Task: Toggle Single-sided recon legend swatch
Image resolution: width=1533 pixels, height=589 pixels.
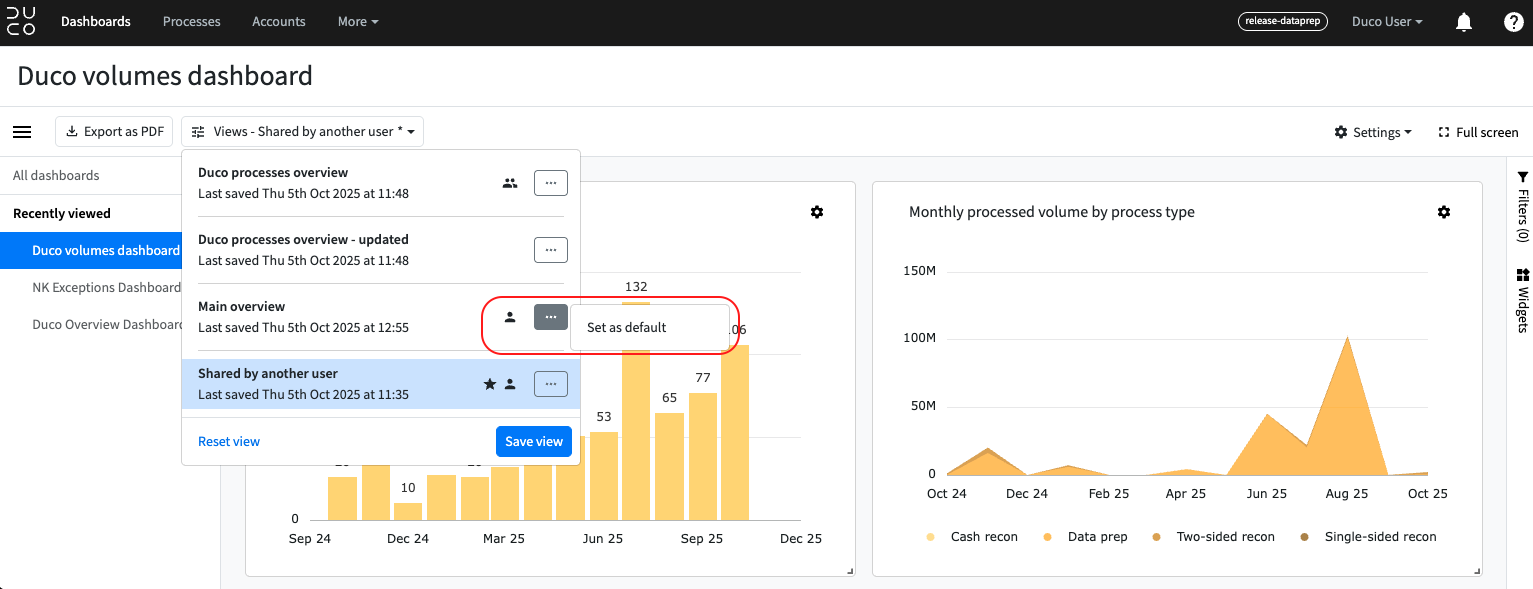Action: click(1304, 537)
